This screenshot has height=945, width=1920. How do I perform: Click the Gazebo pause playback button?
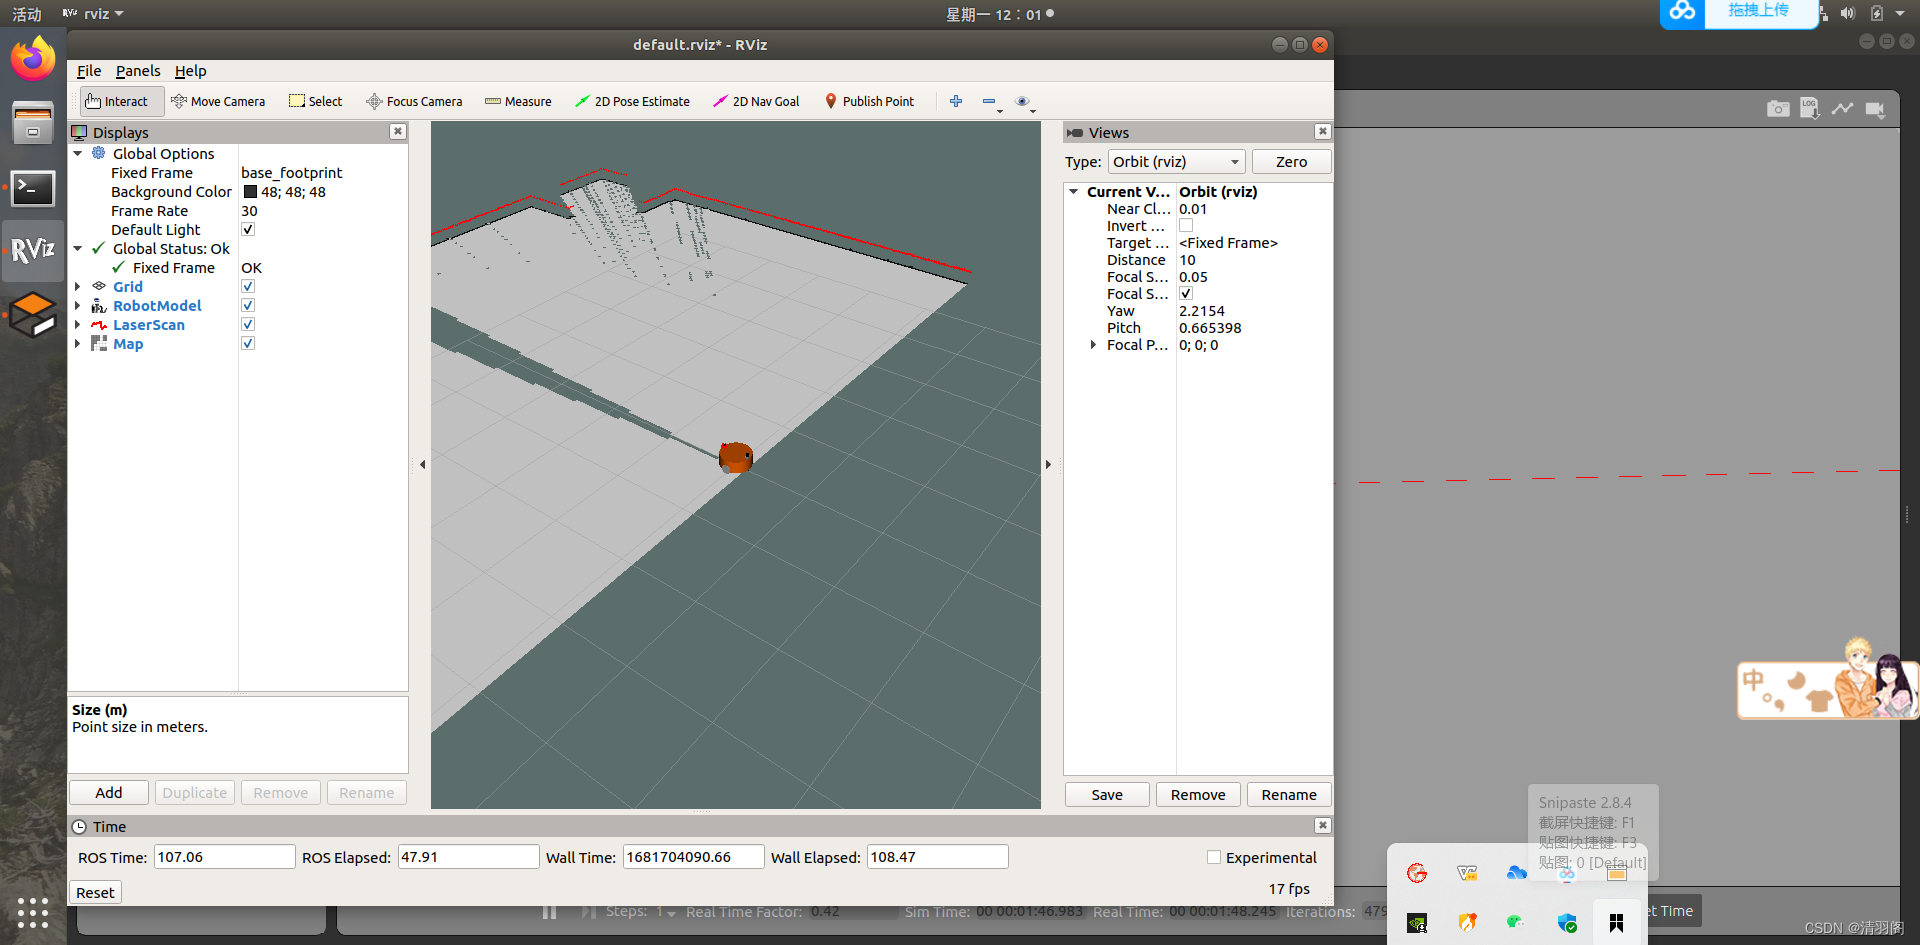(549, 912)
